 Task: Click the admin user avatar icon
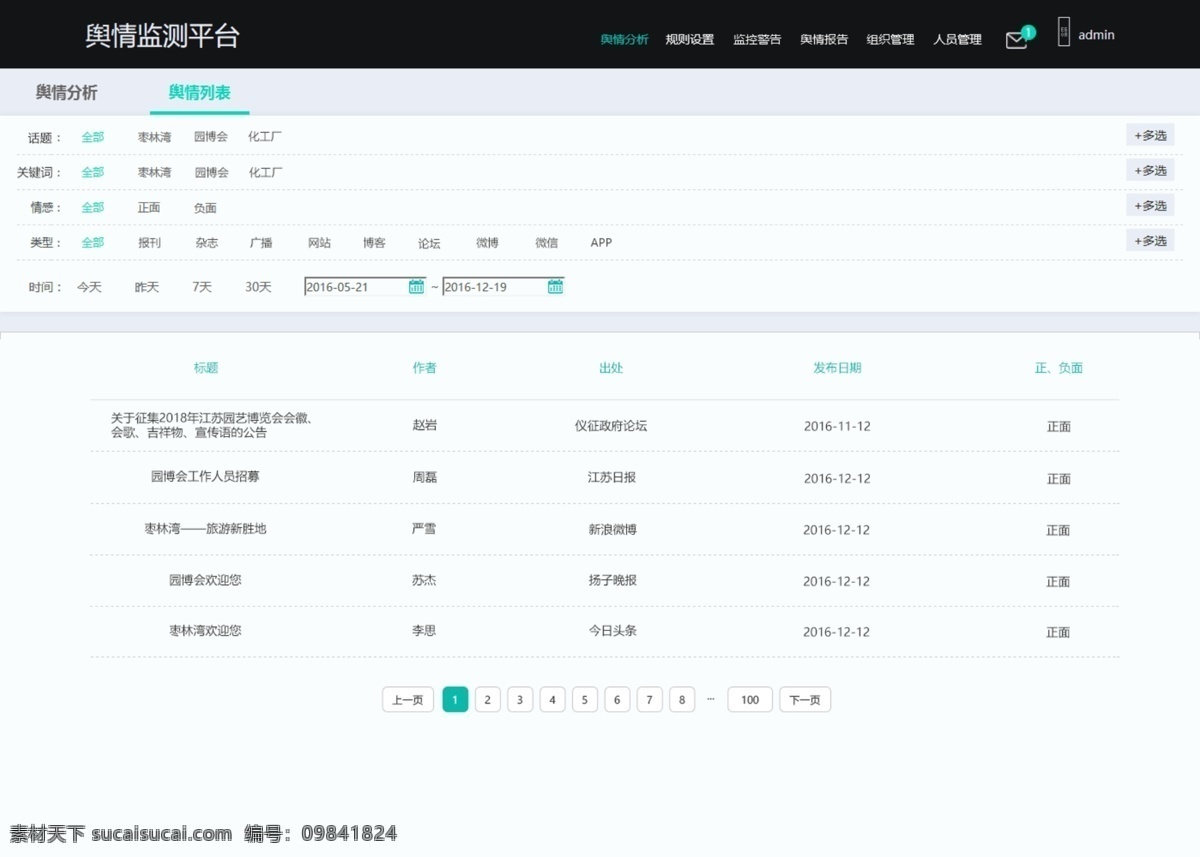1064,32
